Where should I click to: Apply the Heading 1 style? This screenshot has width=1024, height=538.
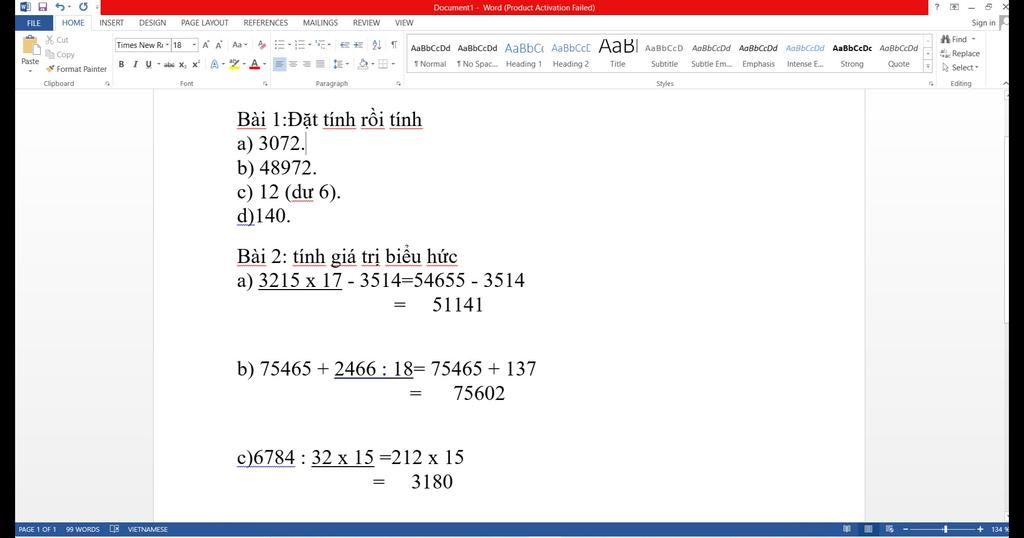click(x=524, y=55)
